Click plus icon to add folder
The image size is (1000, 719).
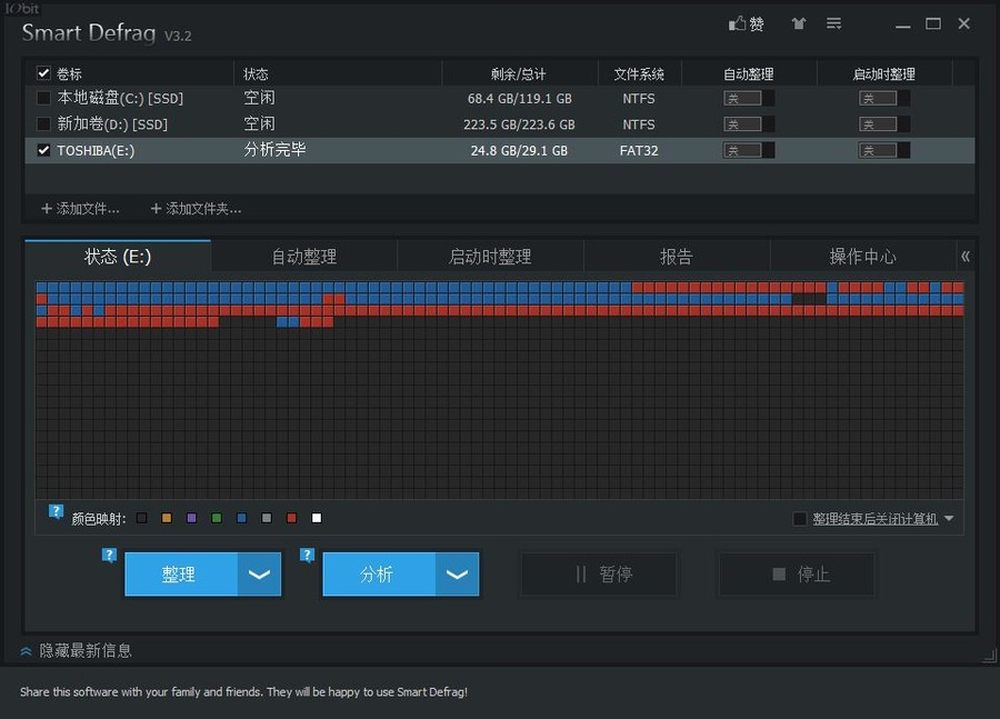click(x=156, y=209)
